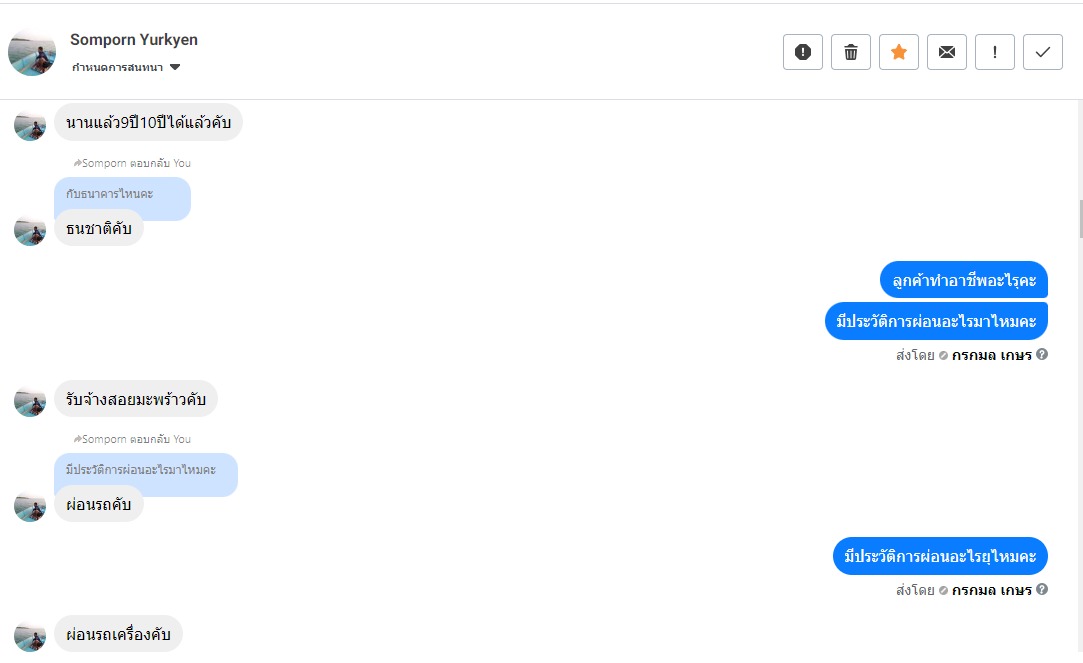The height and width of the screenshot is (663, 1083).
Task: Click the plain exclamation mark priority icon
Action: (995, 52)
